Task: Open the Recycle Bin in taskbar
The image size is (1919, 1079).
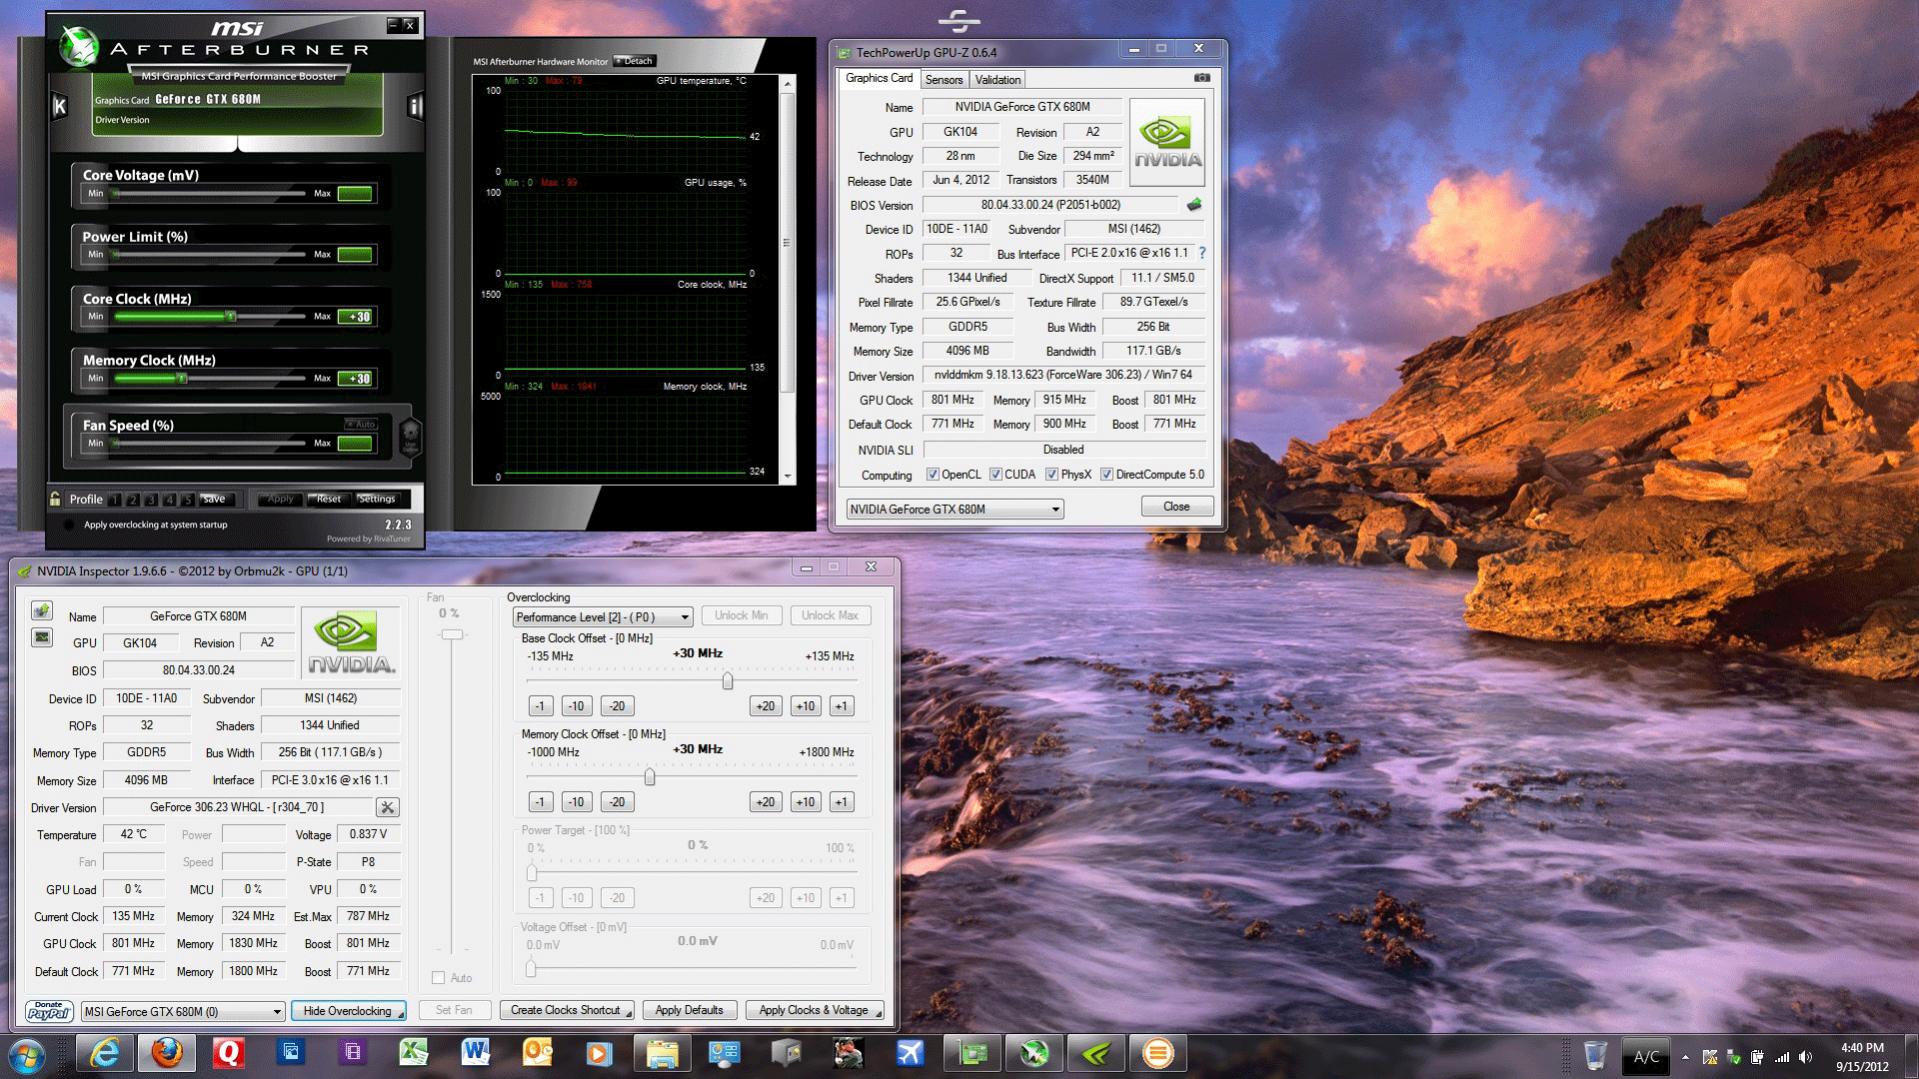Action: point(1596,1056)
